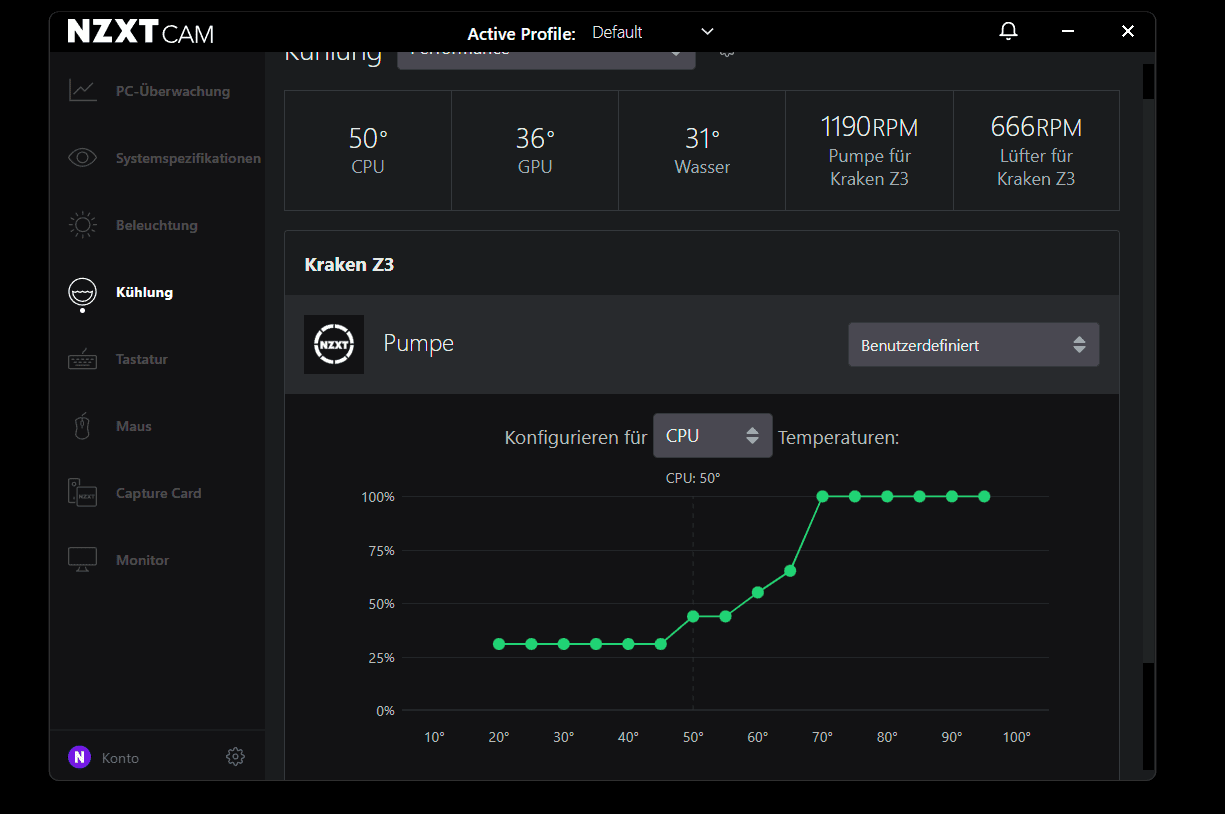Select the curve point at 85°
This screenshot has width=1225, height=814.
tap(919, 496)
